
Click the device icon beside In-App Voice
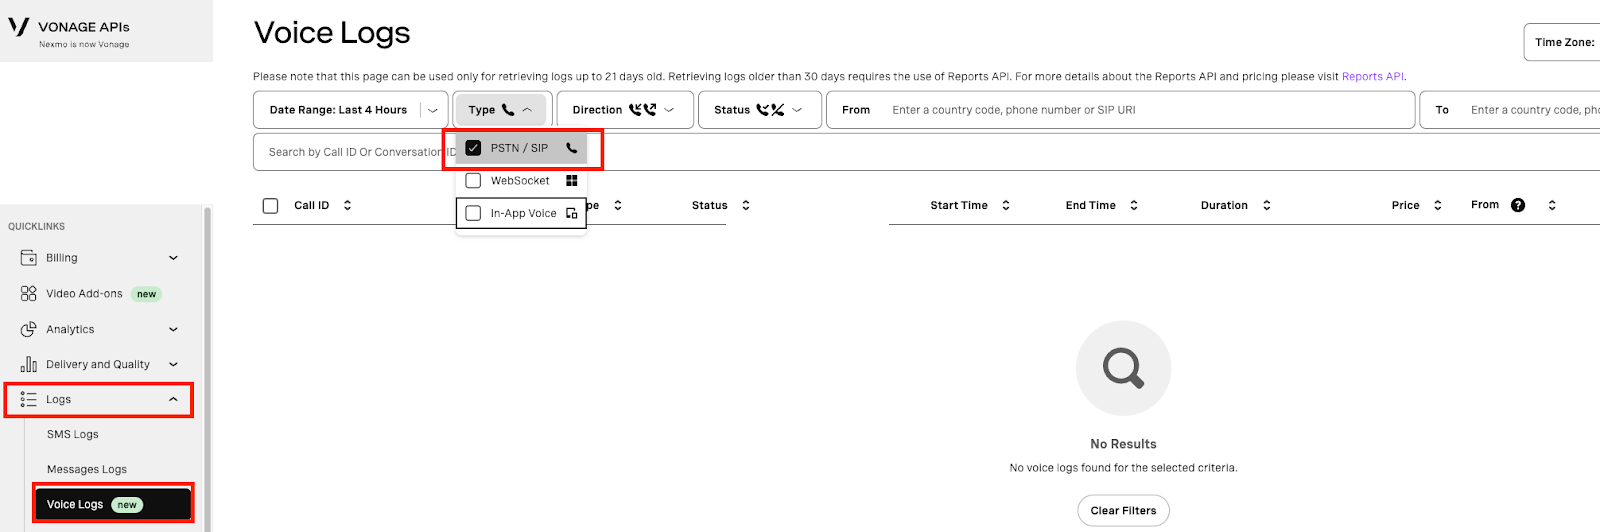pos(572,213)
